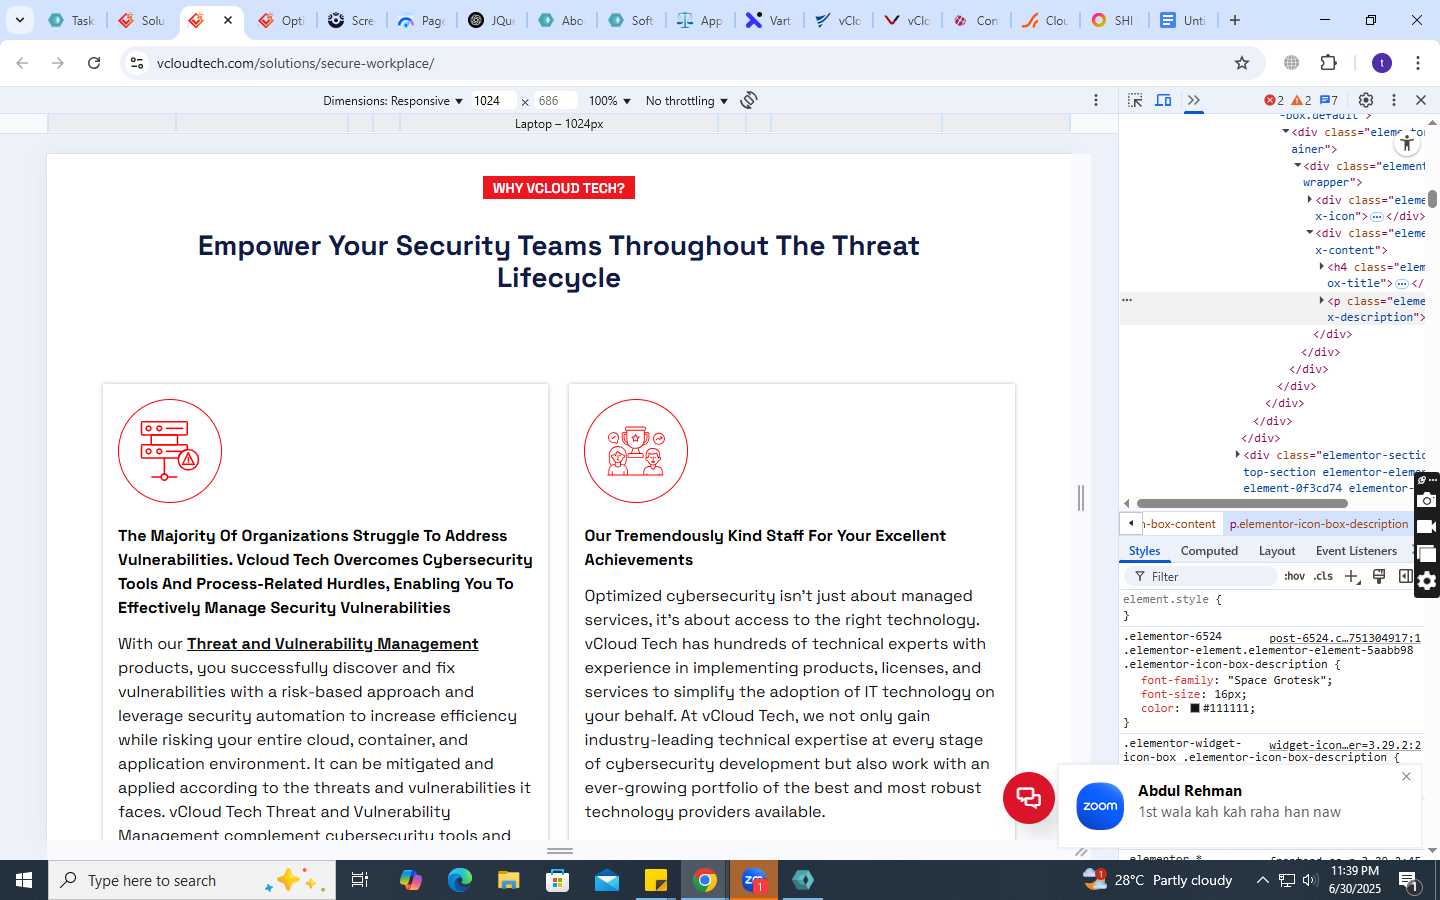Expand the p x-description element node

click(1321, 300)
